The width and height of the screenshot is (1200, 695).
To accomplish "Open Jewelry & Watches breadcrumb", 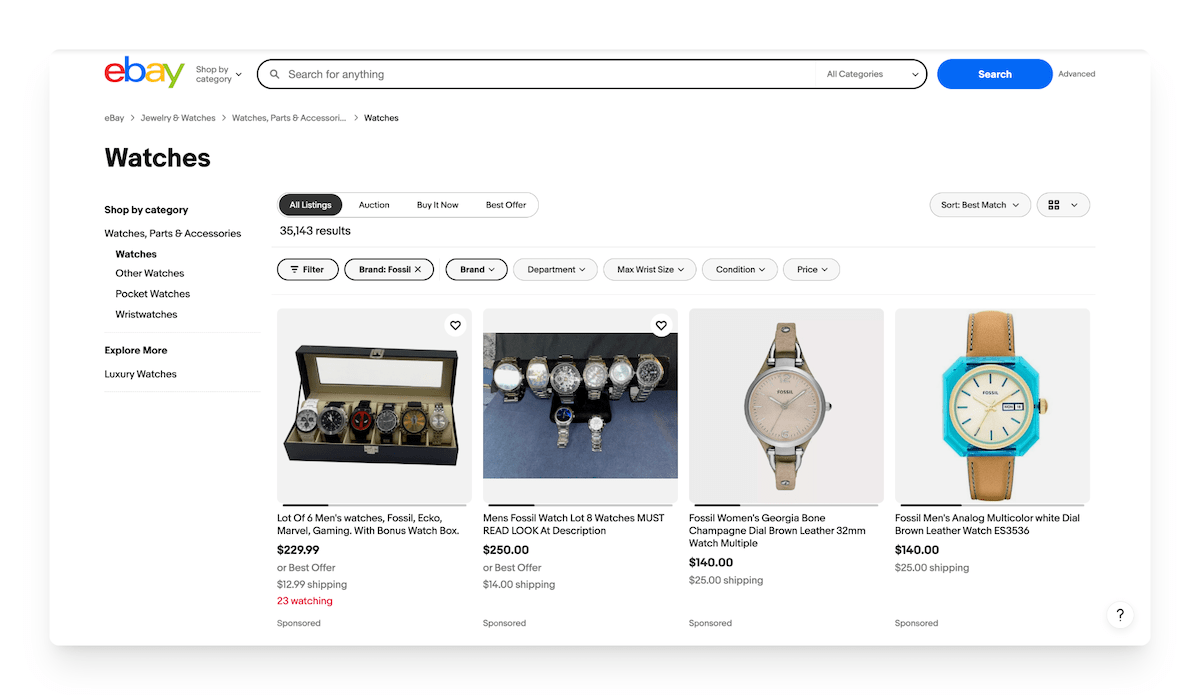I will (x=178, y=118).
